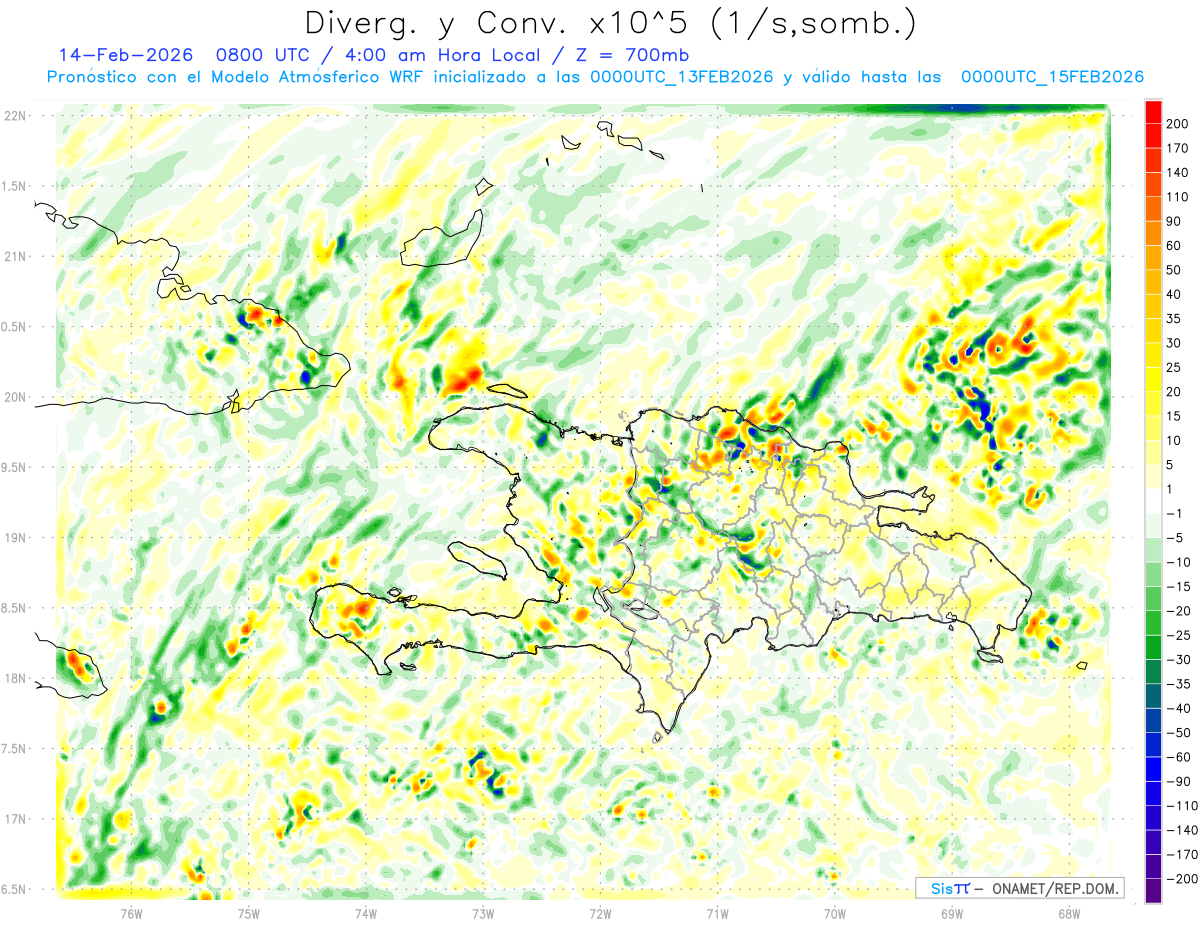Click the dark purple colorbar segment below -200

pyautogui.click(x=1153, y=891)
